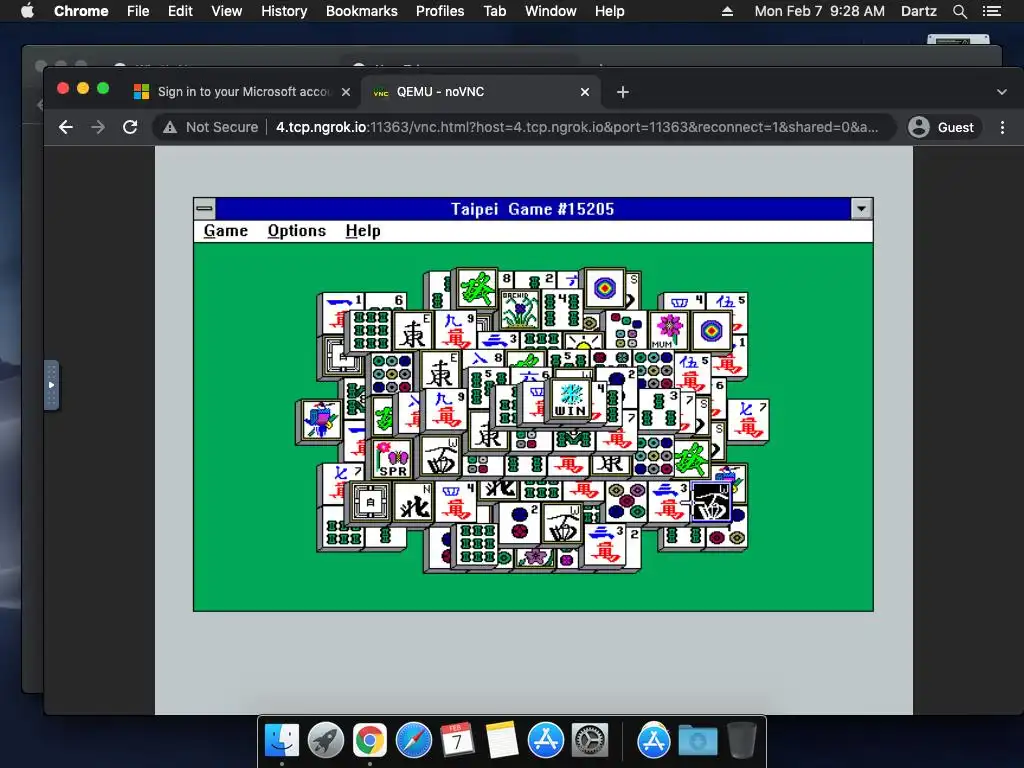1024x768 pixels.
Task: Open Finder from the Dock
Action: [281, 741]
